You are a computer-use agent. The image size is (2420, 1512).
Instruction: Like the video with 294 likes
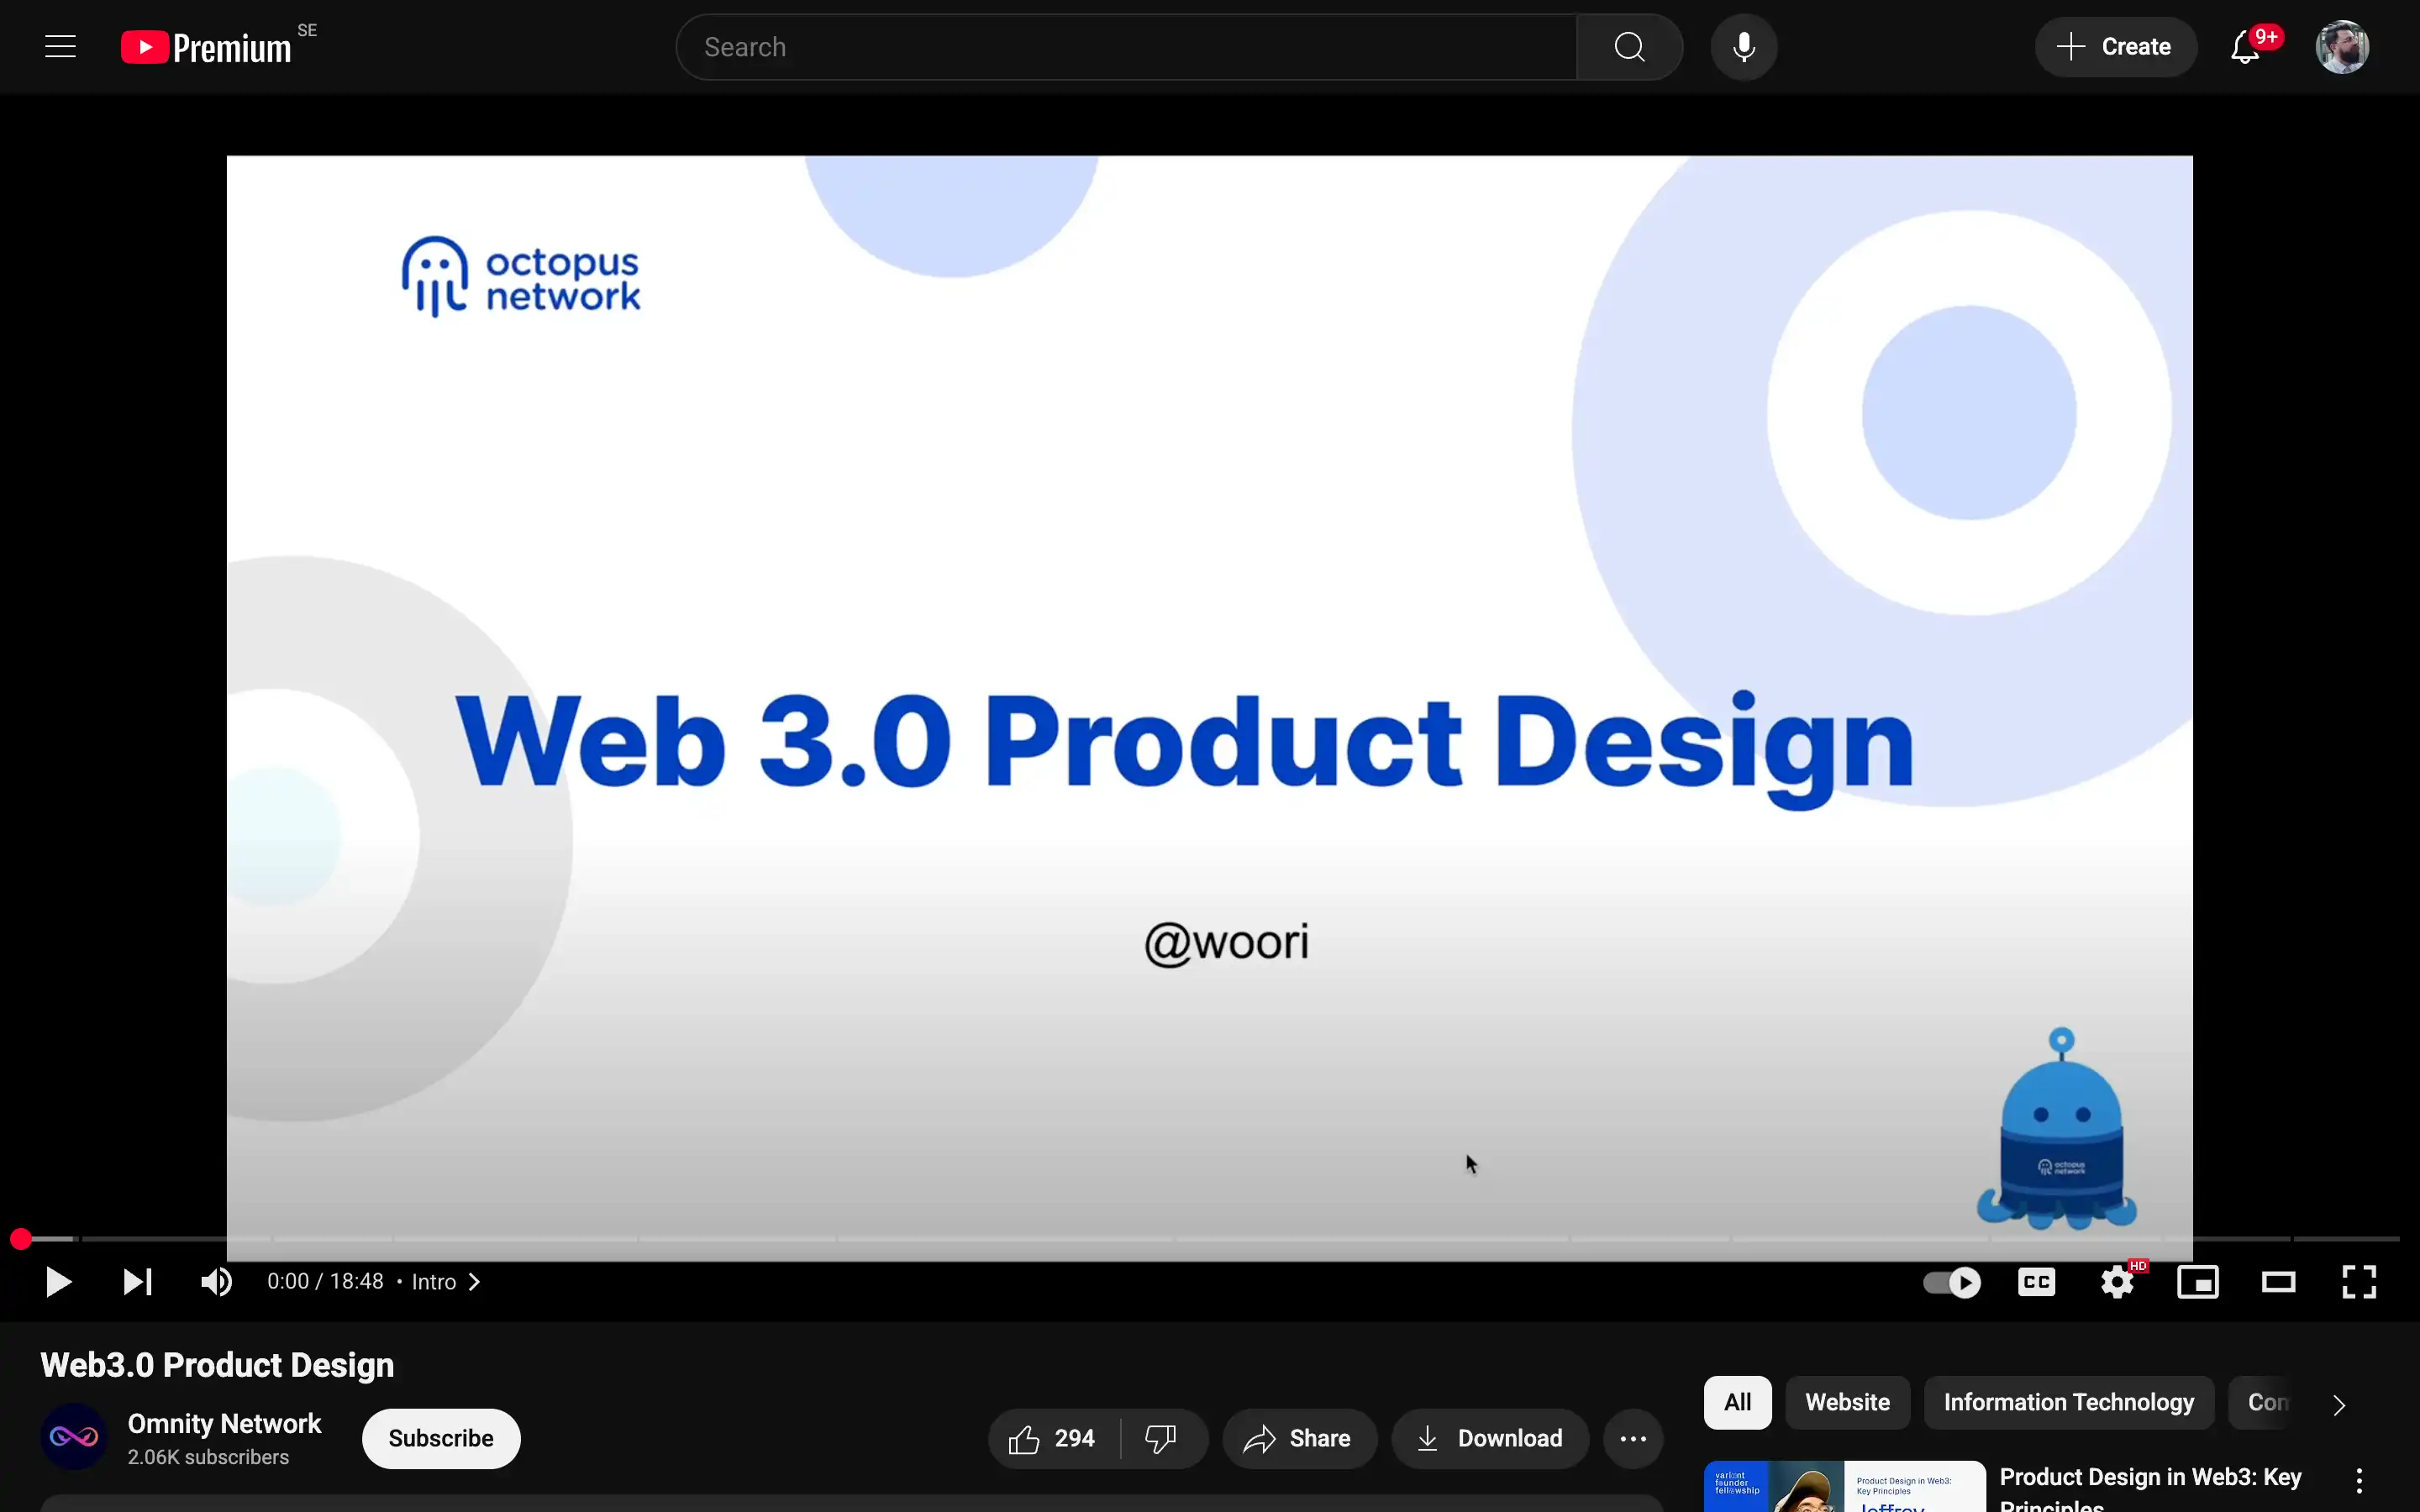click(1053, 1438)
